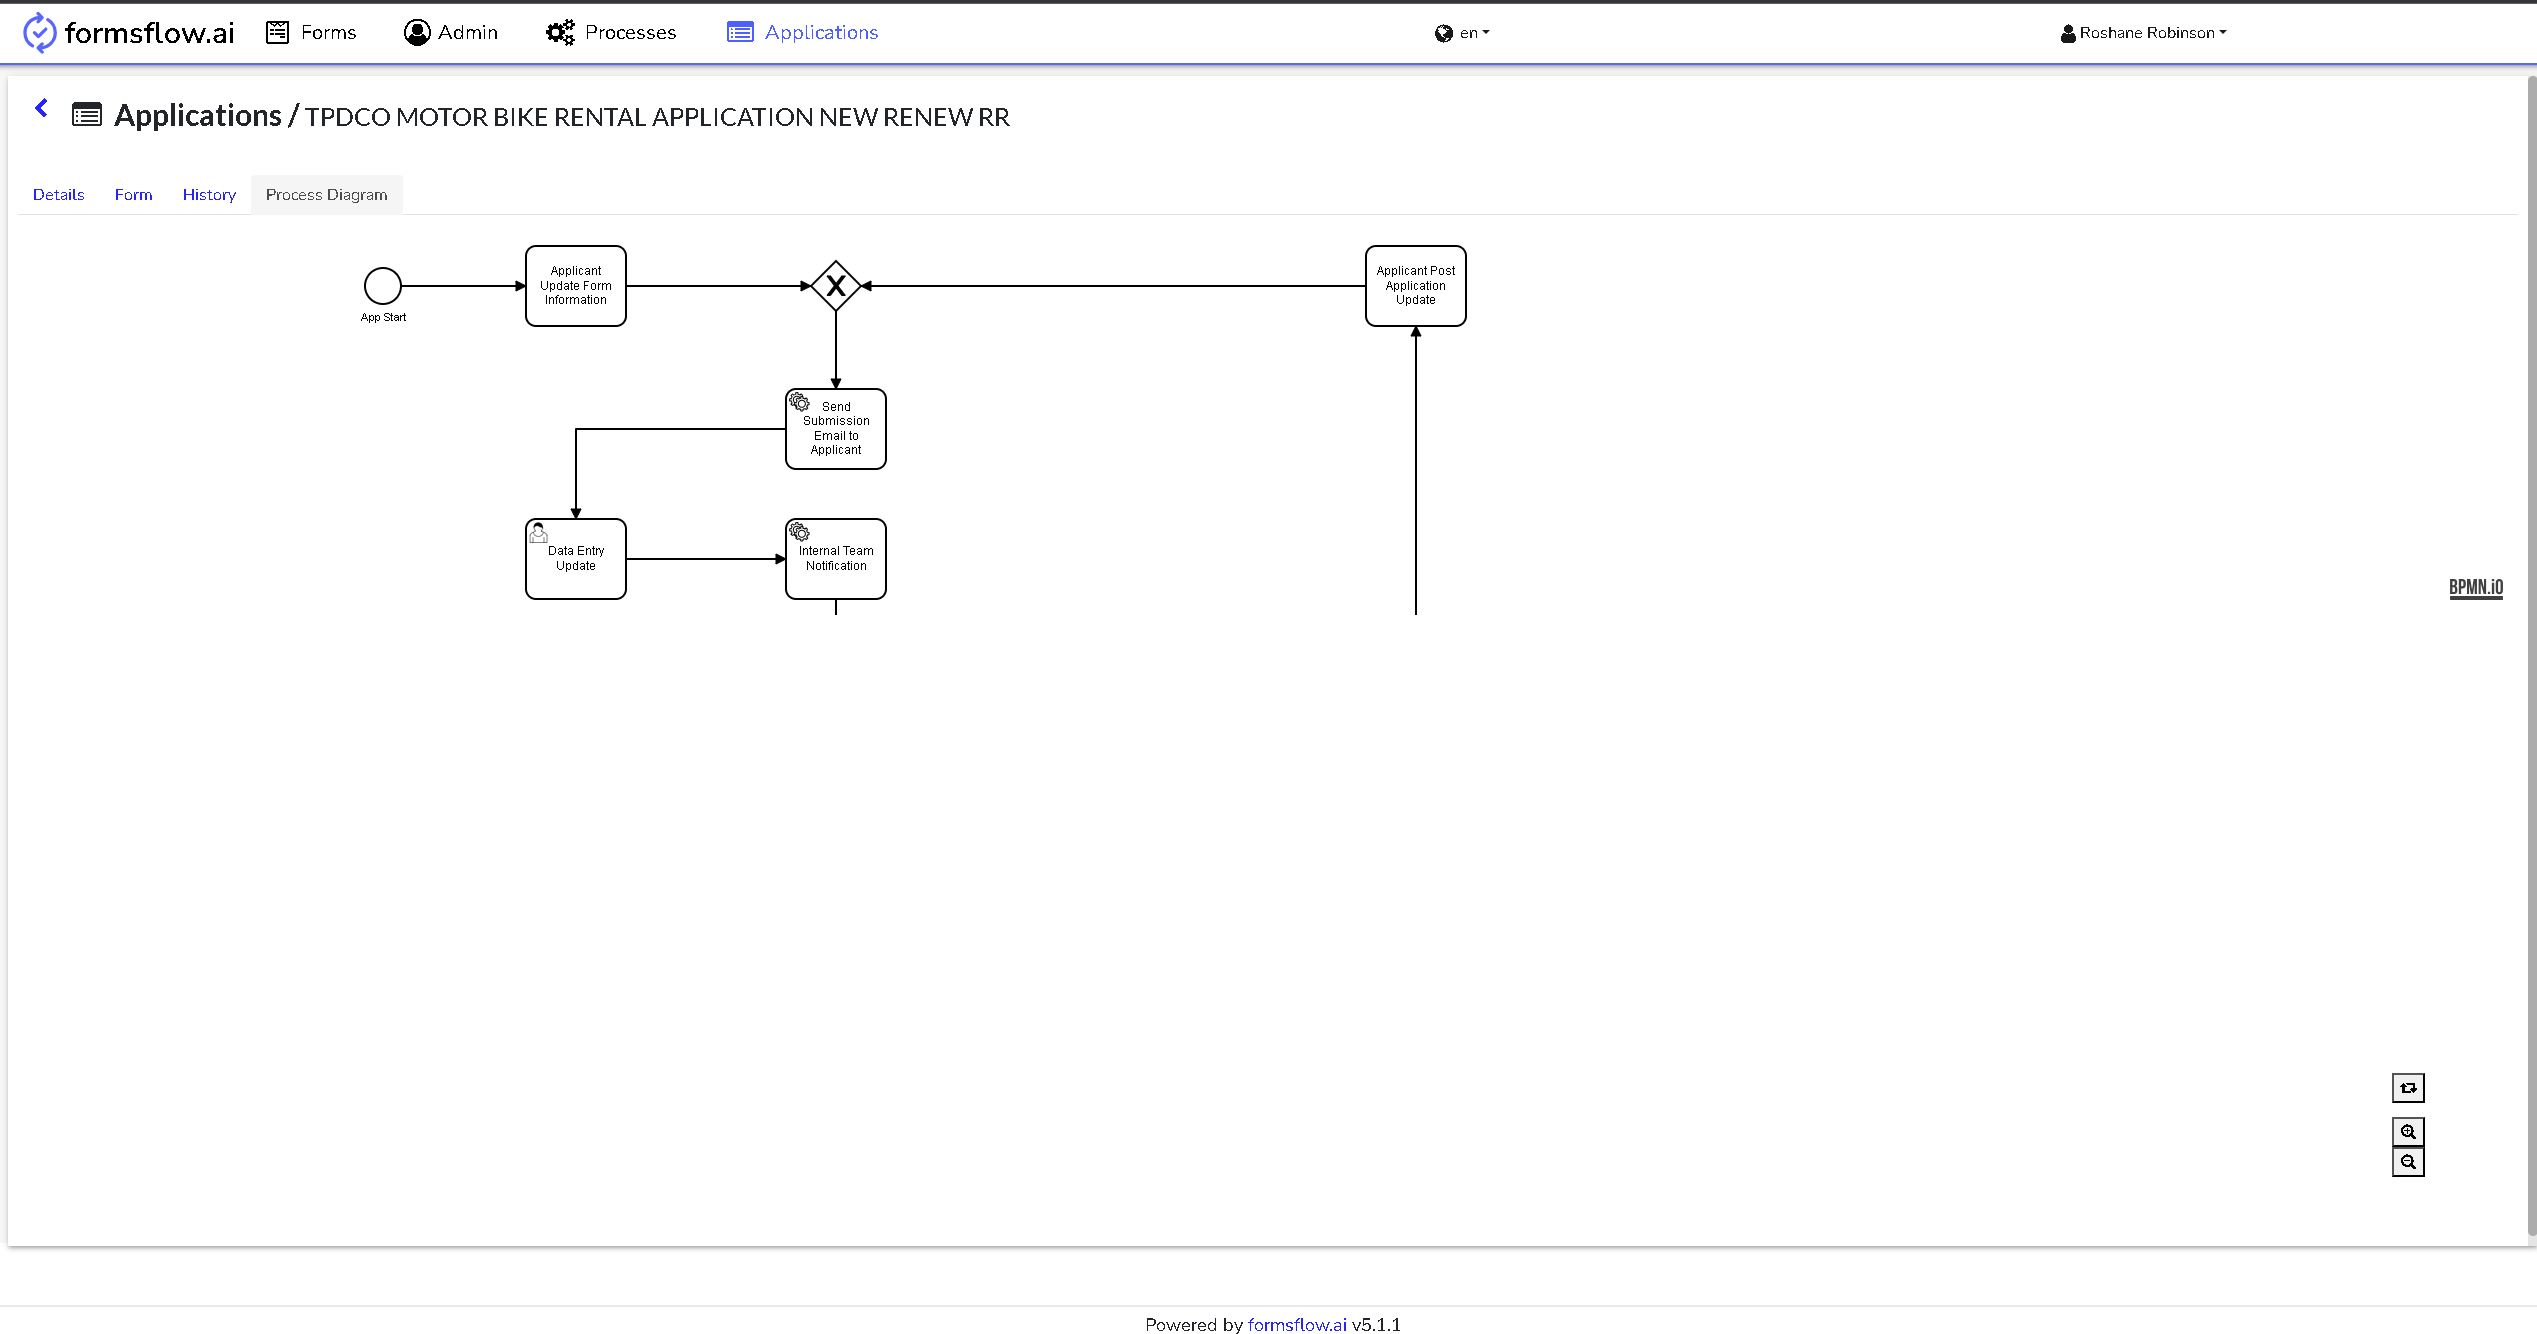This screenshot has height=1334, width=2537.
Task: Open the language dropdown labeled en
Action: pos(1463,32)
